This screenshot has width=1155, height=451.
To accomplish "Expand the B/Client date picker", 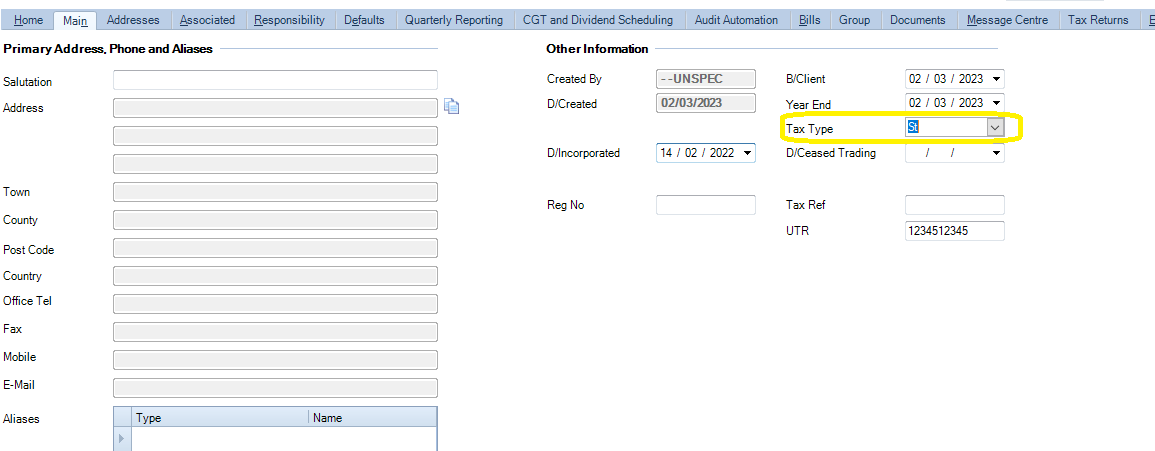I will pos(996,79).
